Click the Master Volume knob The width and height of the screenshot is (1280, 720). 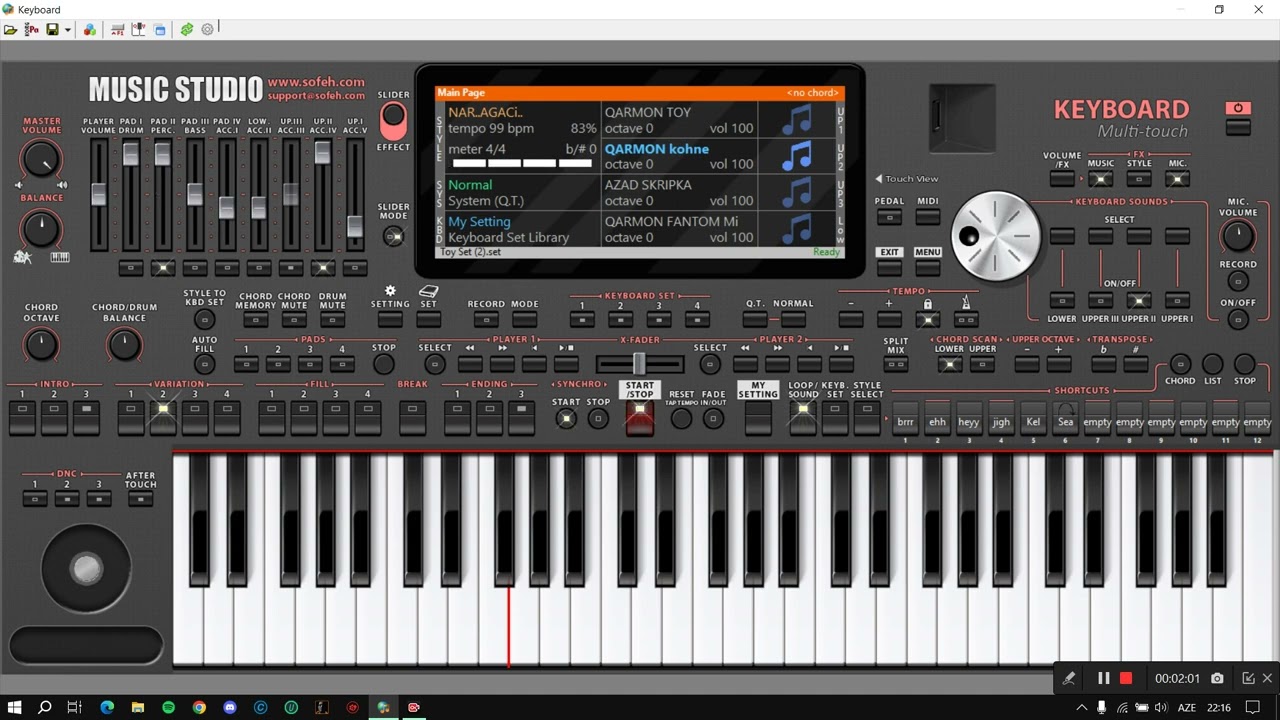tap(41, 159)
